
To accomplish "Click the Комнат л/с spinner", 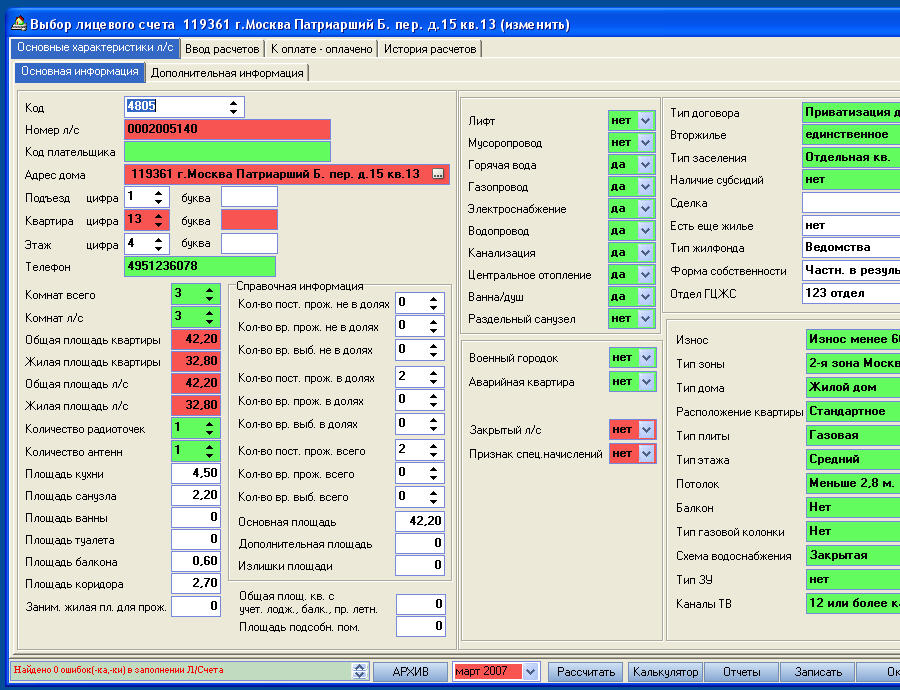I will (210, 317).
